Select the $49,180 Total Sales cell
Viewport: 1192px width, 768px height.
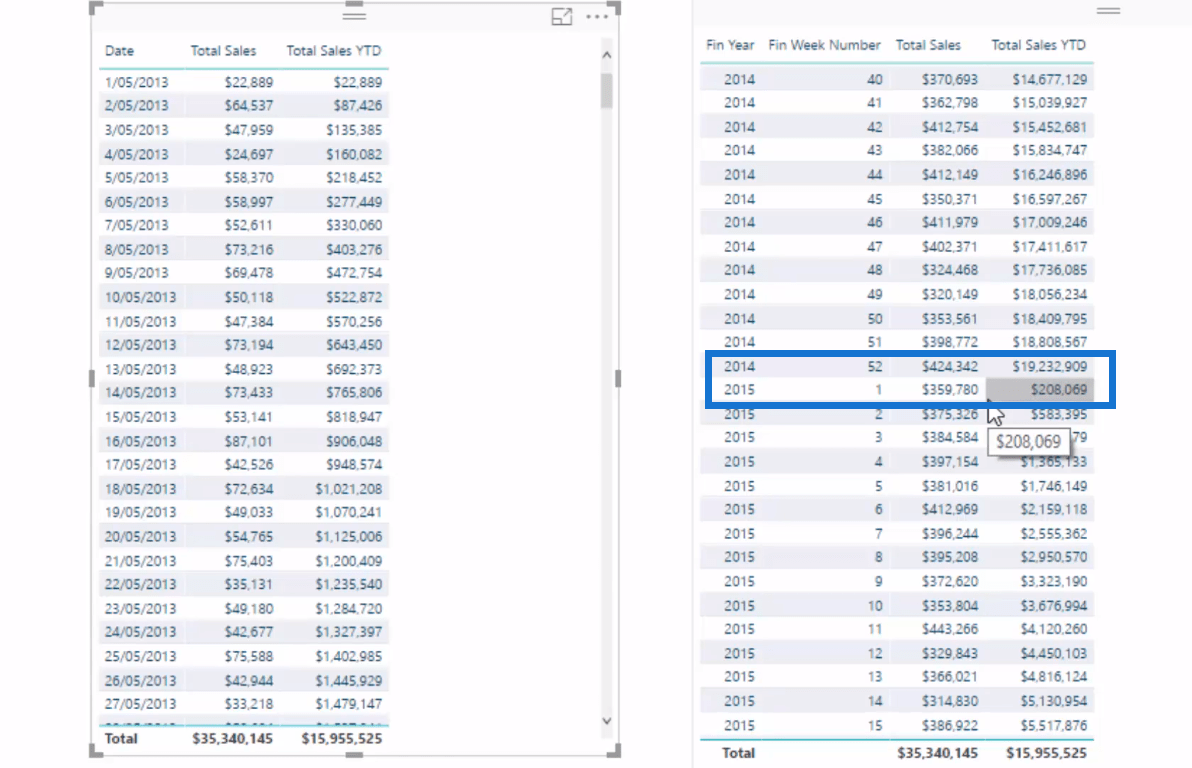249,608
